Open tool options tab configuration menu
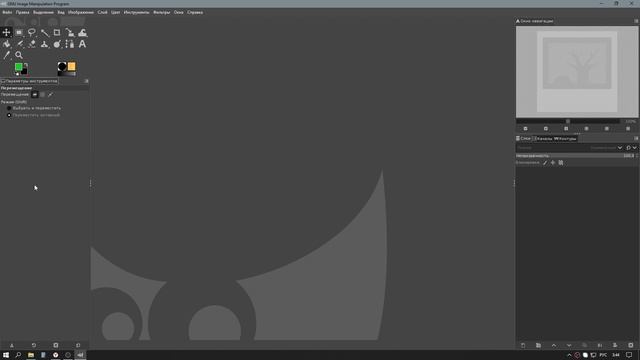Screen dimensions: 640x360 86,81
